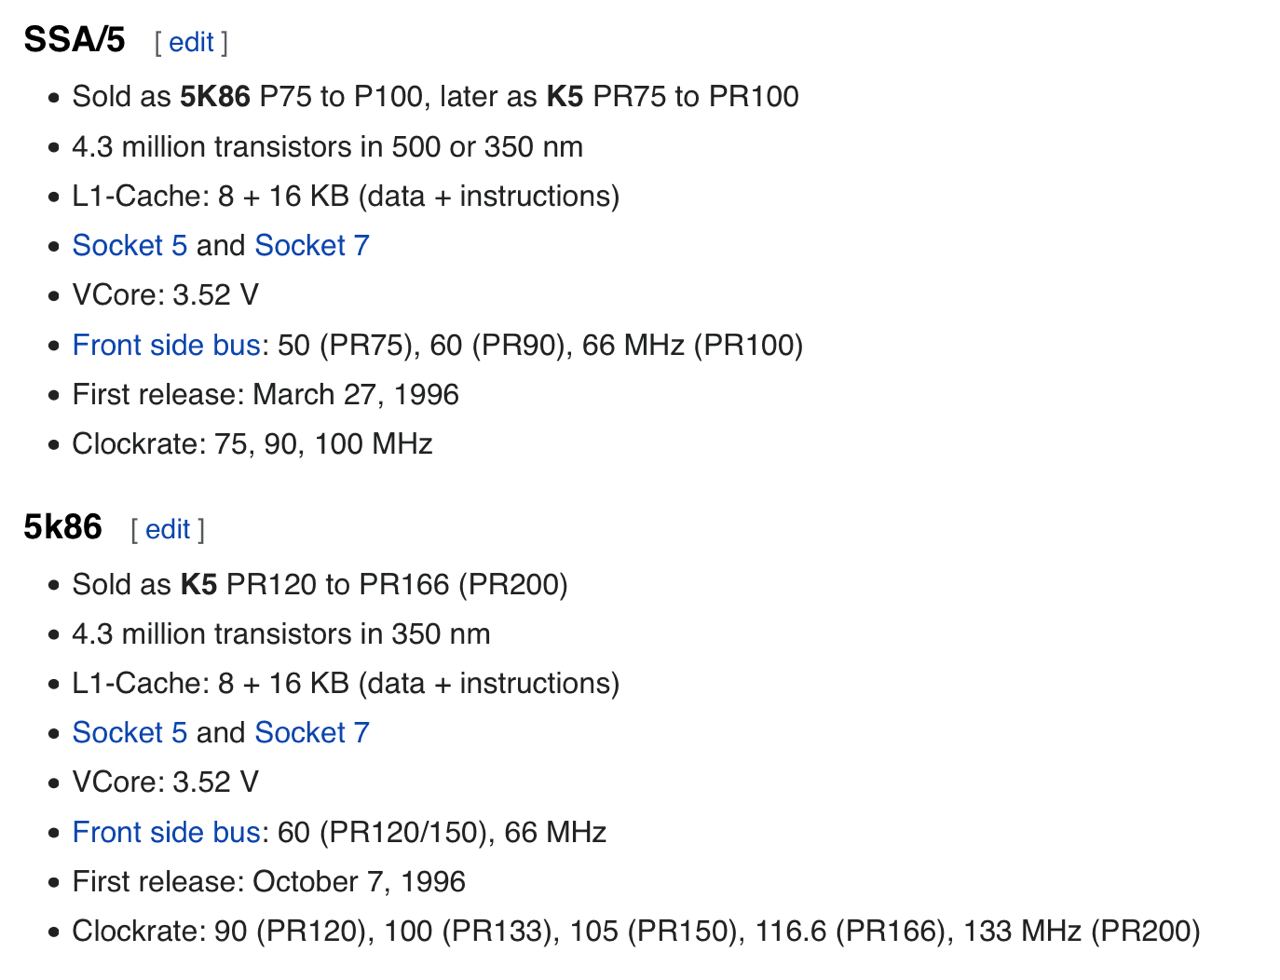1280x980 pixels.
Task: Click the 5k86 section heading
Action: [63, 526]
